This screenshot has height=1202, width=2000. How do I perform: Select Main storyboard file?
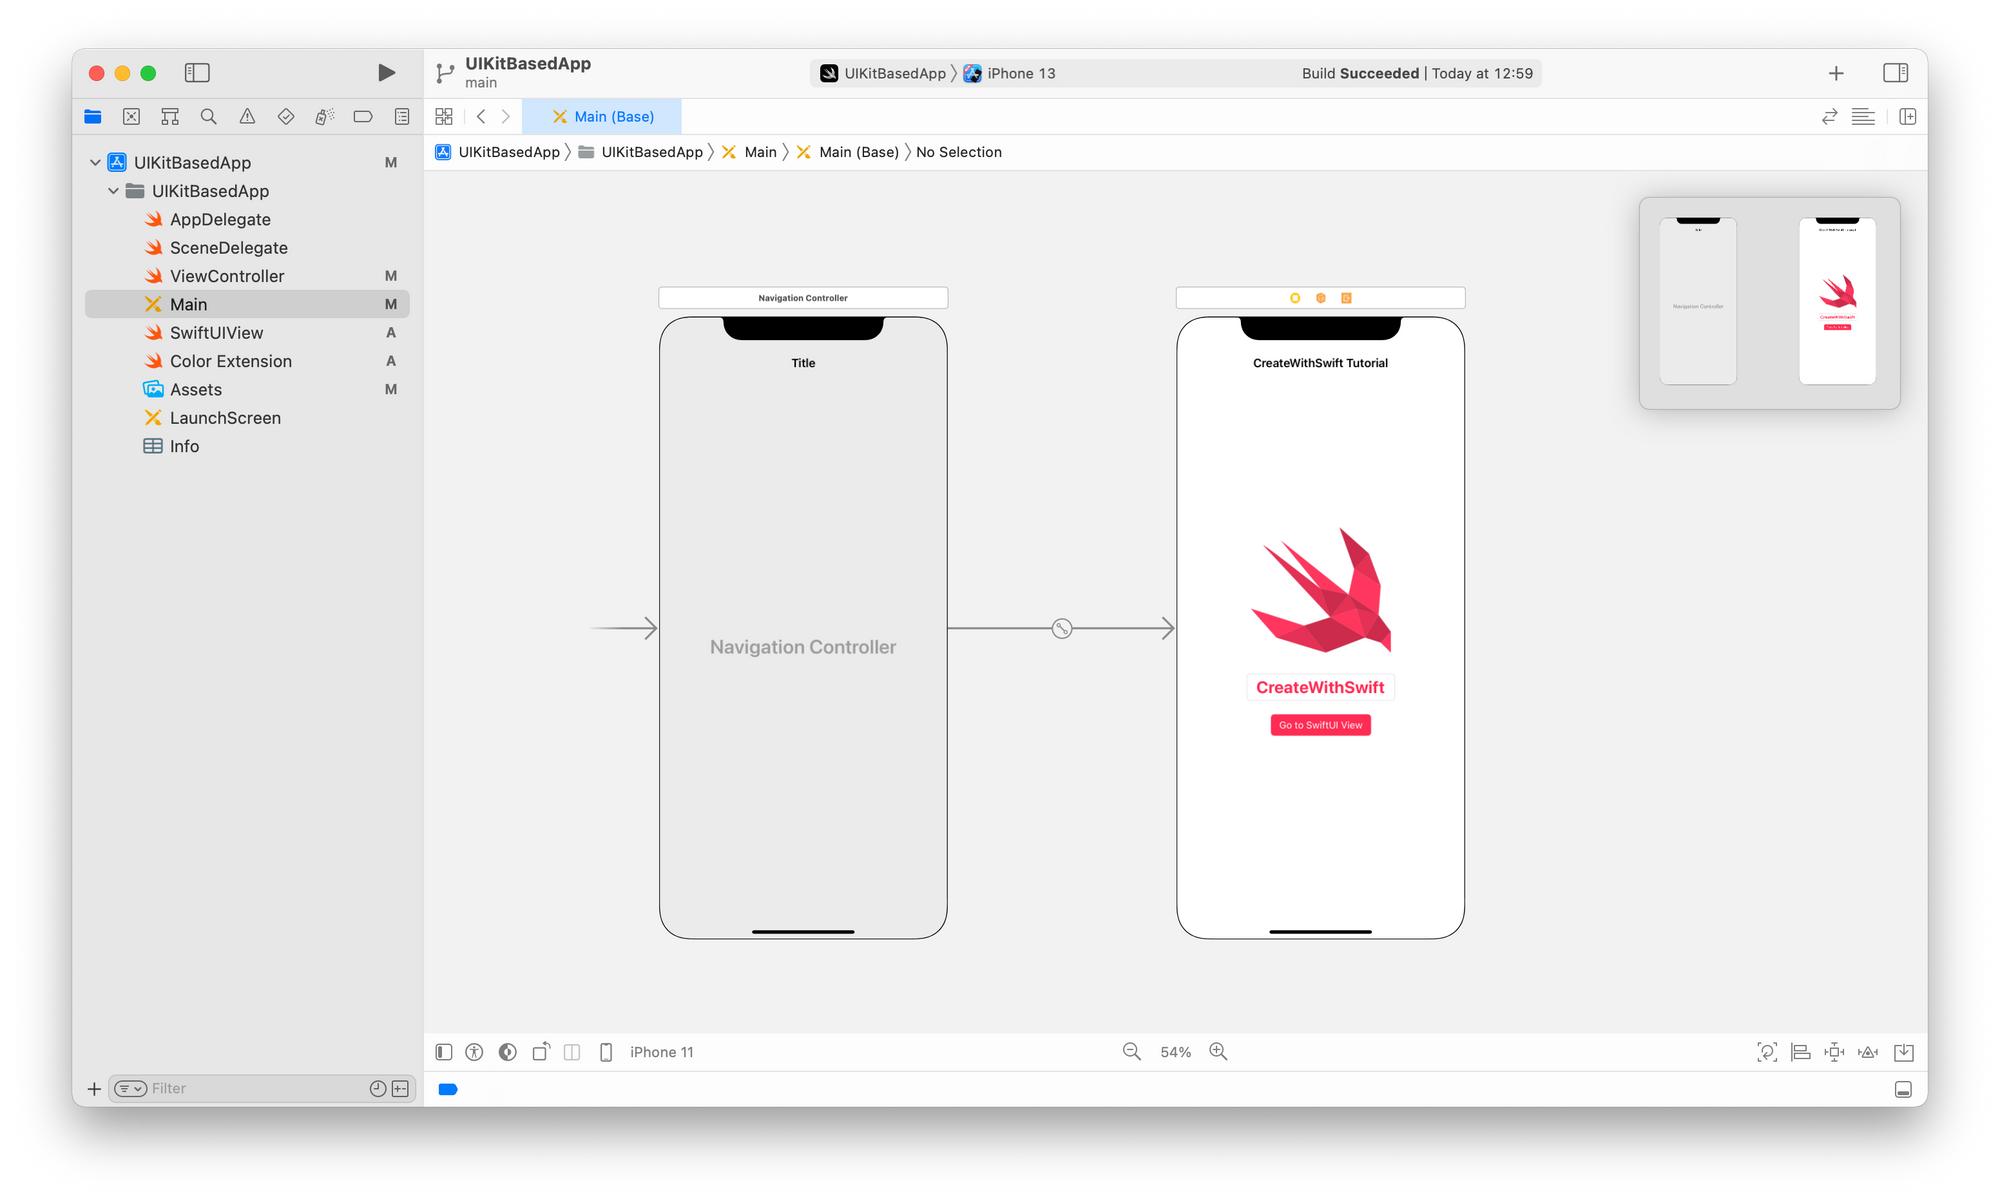pos(187,303)
